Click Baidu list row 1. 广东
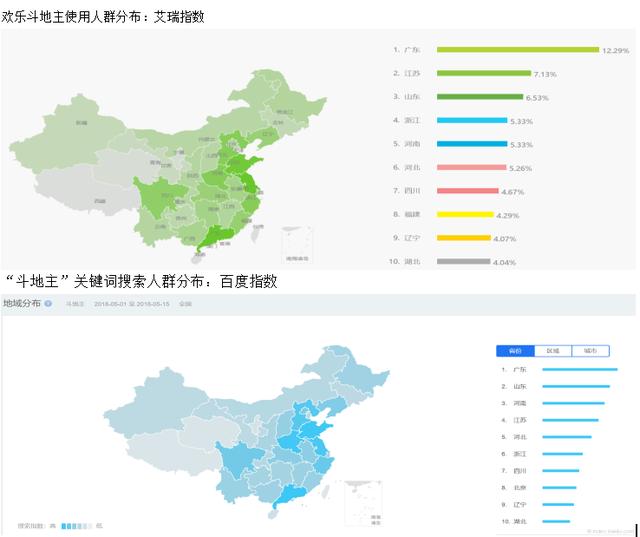640x537 pixels. coord(559,369)
